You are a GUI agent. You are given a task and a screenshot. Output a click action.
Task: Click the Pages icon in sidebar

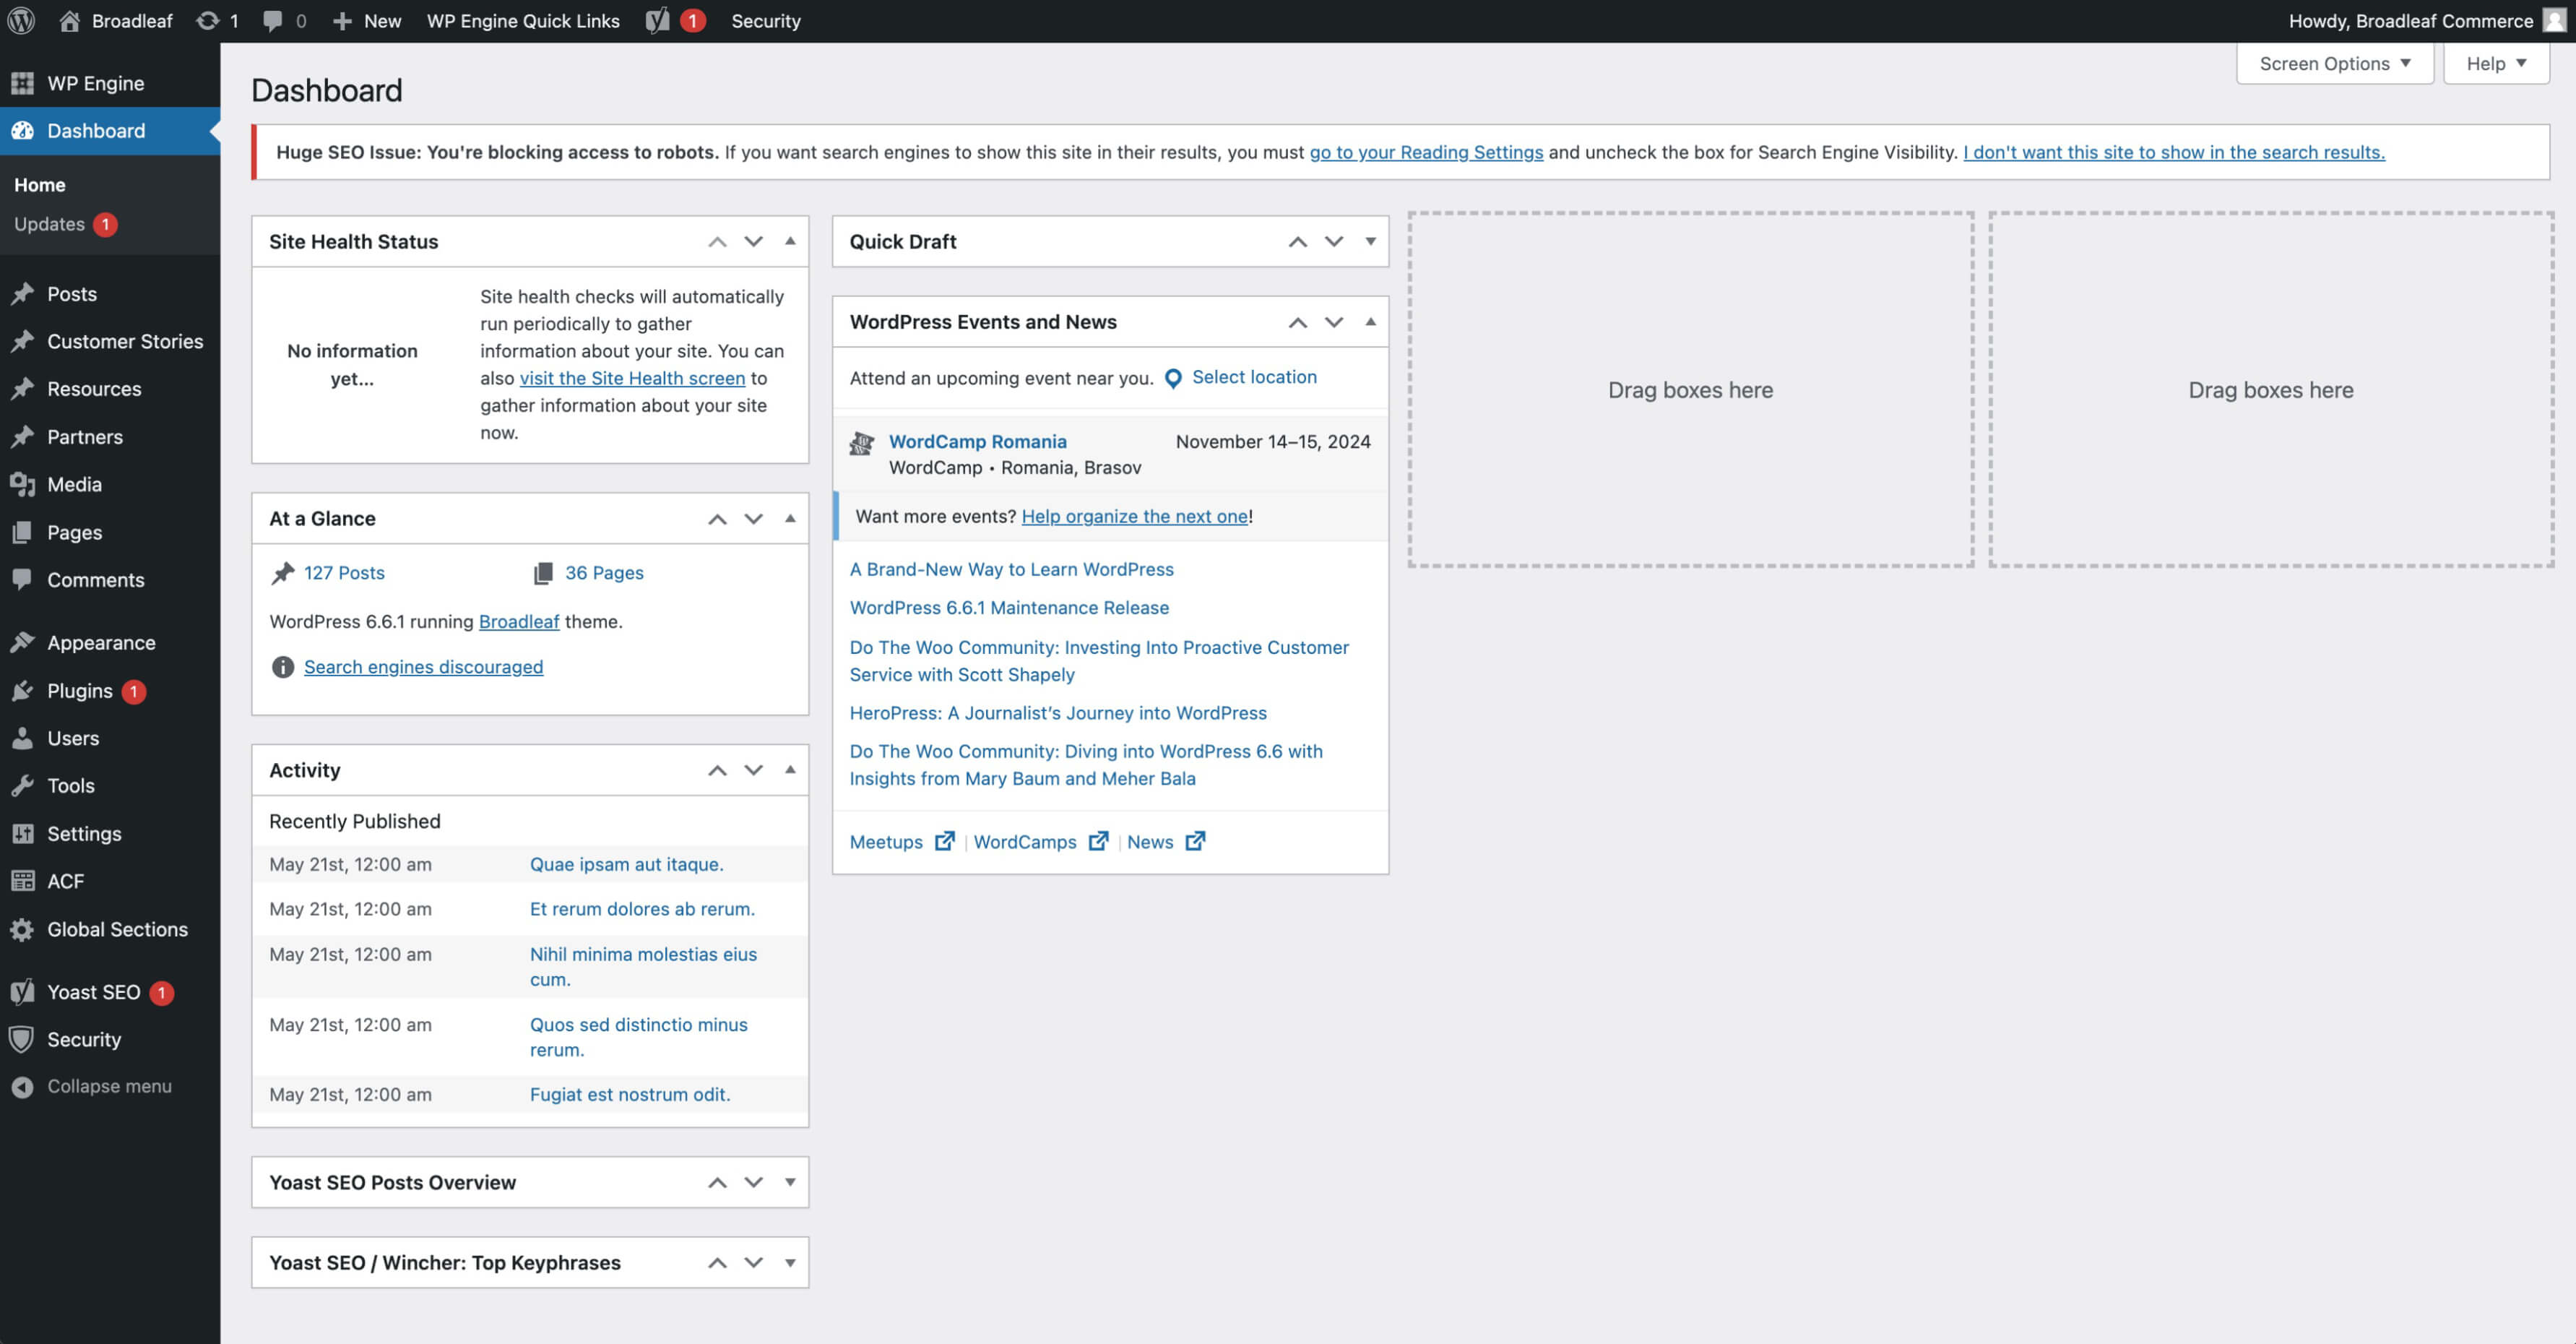pyautogui.click(x=22, y=532)
